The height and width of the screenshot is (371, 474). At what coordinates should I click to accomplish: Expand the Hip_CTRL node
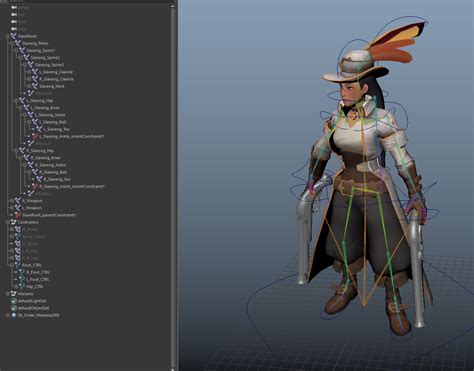pyautogui.click(x=16, y=286)
